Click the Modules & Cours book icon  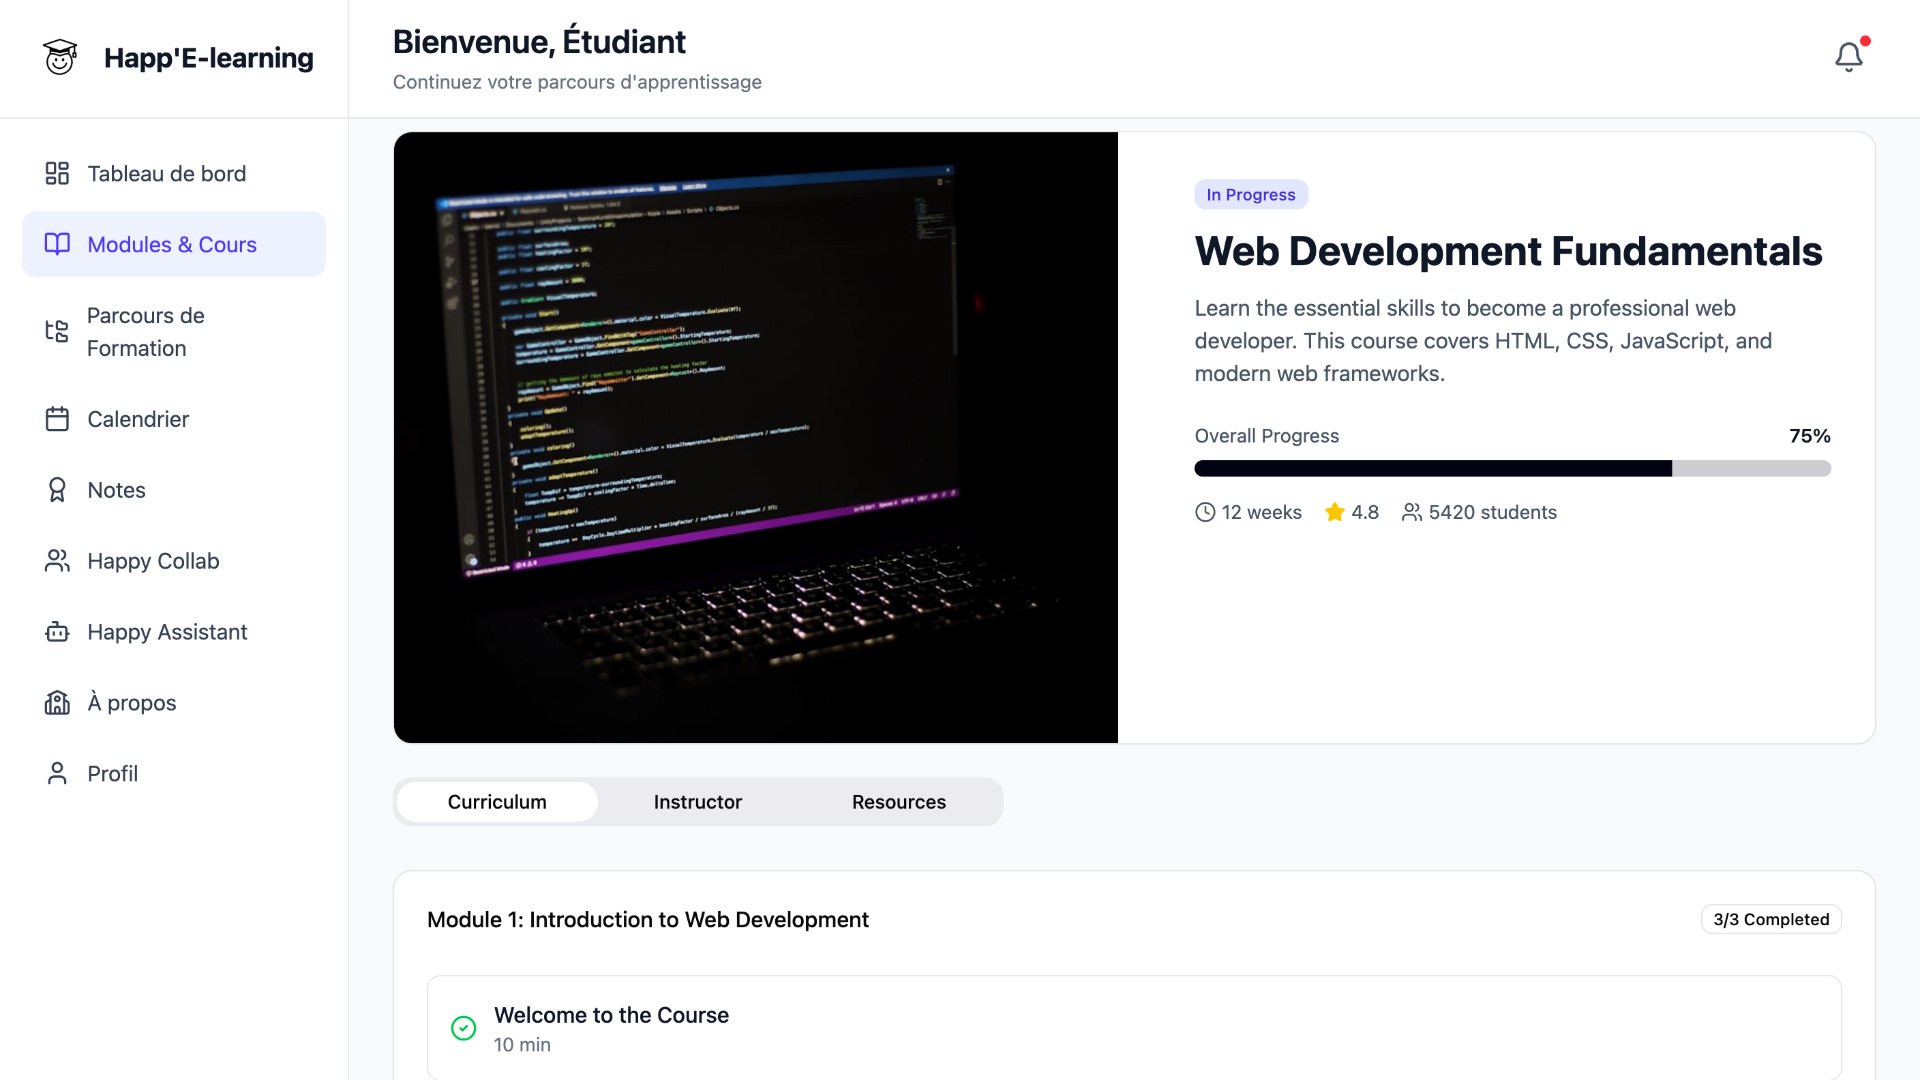click(57, 244)
